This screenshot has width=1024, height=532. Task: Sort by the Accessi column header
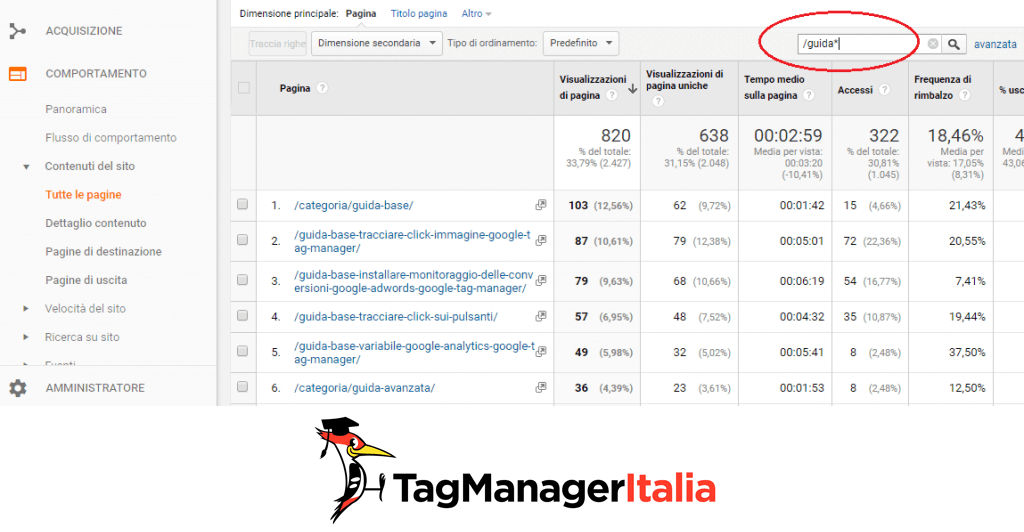(855, 90)
